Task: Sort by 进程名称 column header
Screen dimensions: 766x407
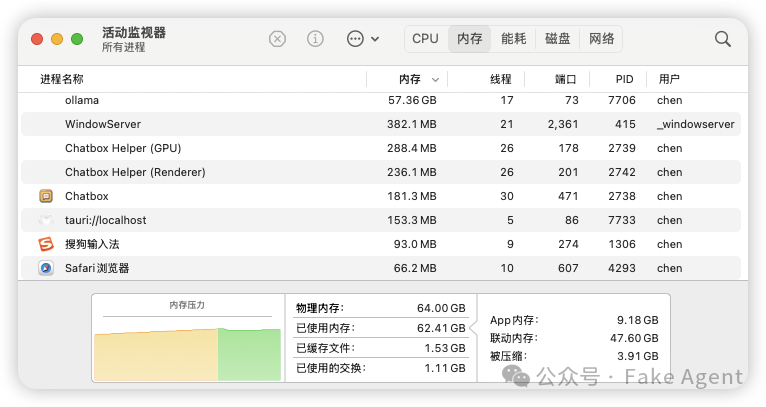Action: [x=62, y=79]
